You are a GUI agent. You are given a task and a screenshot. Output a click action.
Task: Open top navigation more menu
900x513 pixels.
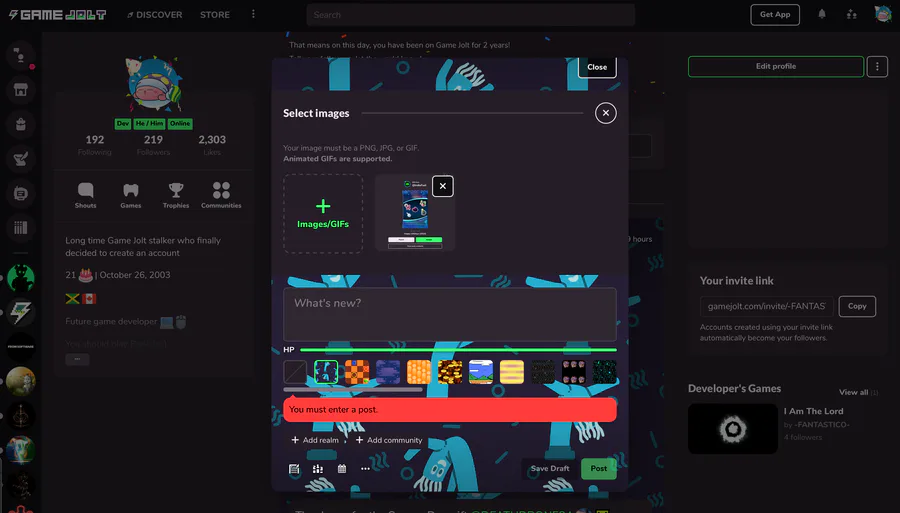(x=253, y=14)
